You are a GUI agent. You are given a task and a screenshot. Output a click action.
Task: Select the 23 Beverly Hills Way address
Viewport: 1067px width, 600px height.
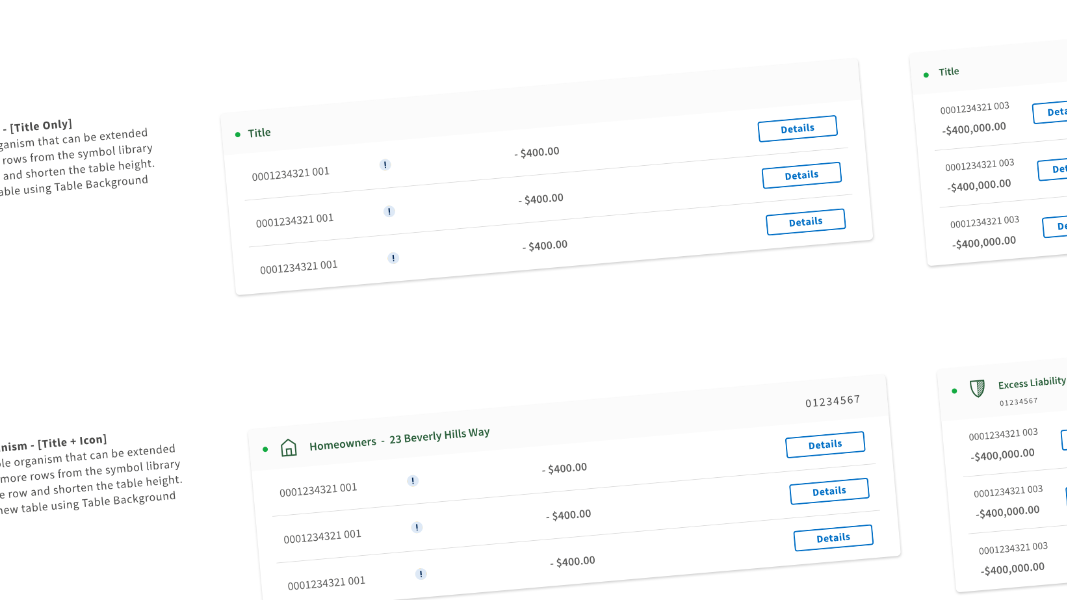point(439,436)
